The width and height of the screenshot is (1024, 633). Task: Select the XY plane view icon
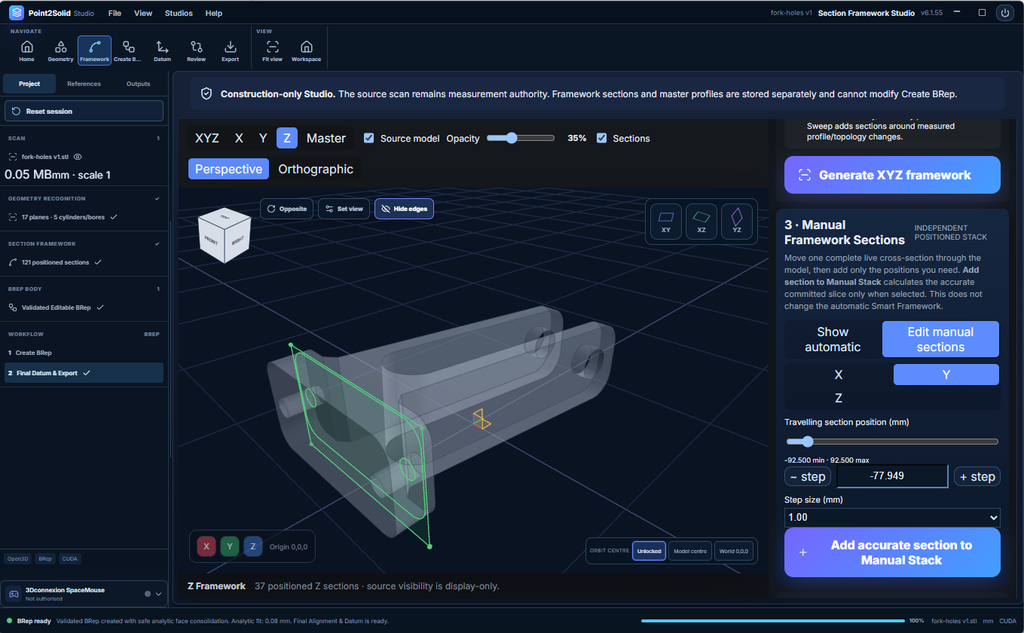click(x=665, y=221)
